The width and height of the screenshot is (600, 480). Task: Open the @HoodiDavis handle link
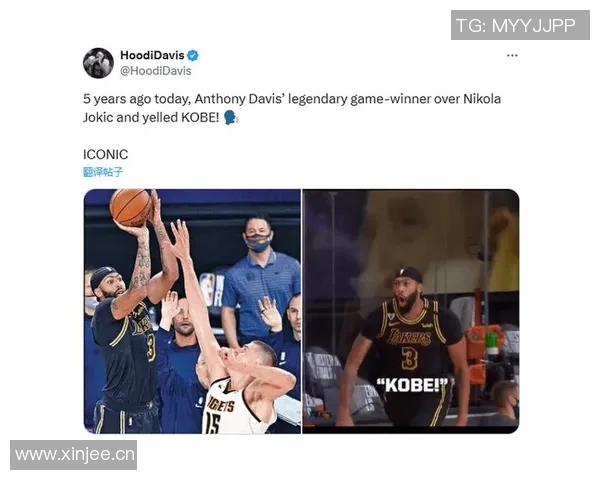click(156, 71)
